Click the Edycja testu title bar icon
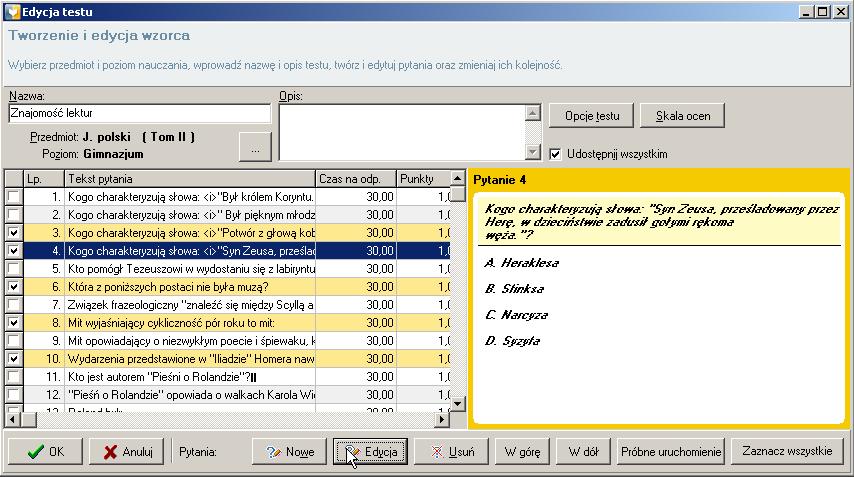Viewport: 854px width, 477px height. (x=12, y=11)
